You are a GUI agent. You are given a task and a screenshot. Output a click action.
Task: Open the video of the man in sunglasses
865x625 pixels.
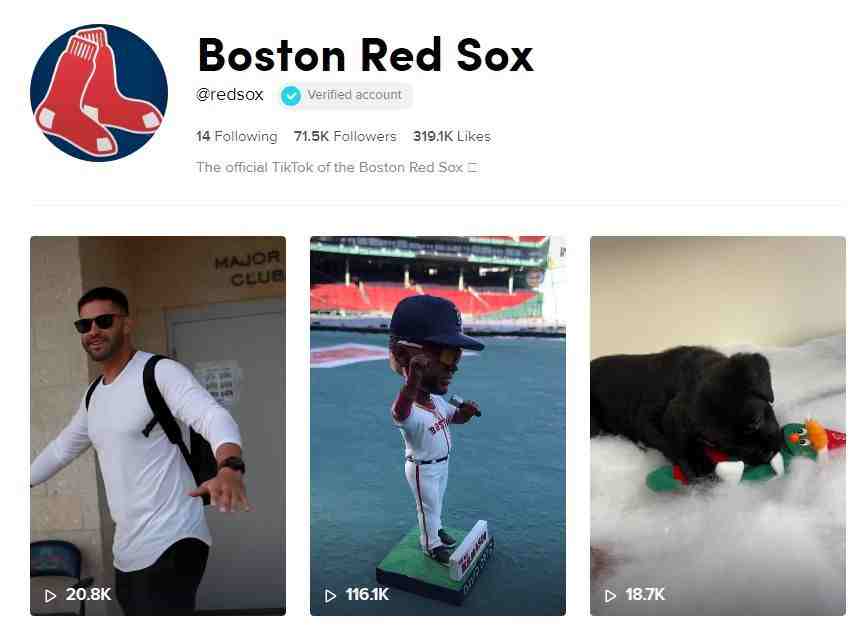tap(158, 426)
